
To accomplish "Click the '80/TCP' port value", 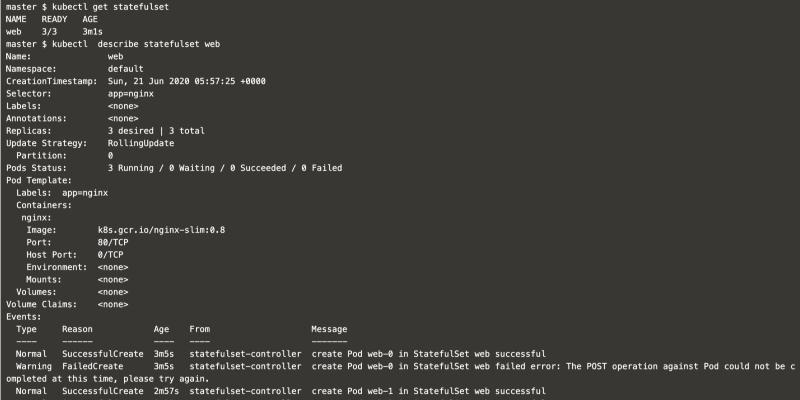I will pyautogui.click(x=123, y=242).
